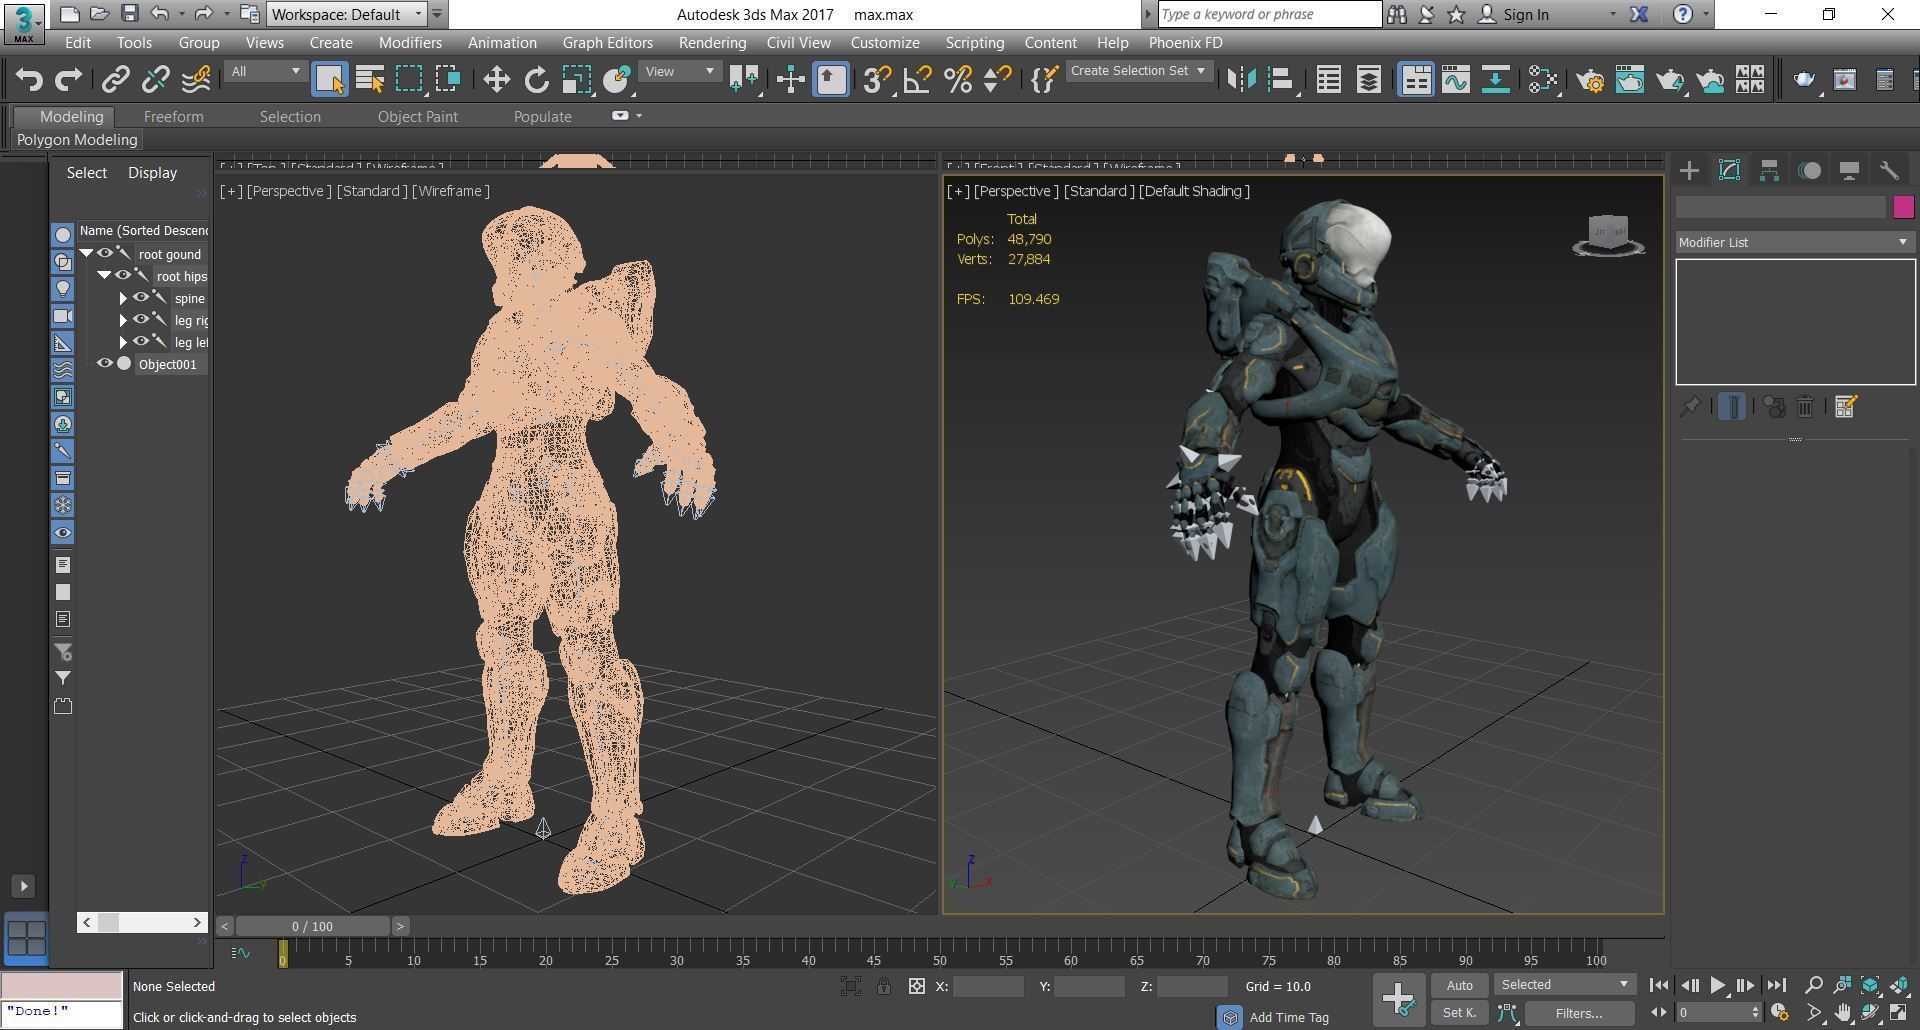
Task: Switch to the Freeform ribbon tab
Action: pos(173,117)
